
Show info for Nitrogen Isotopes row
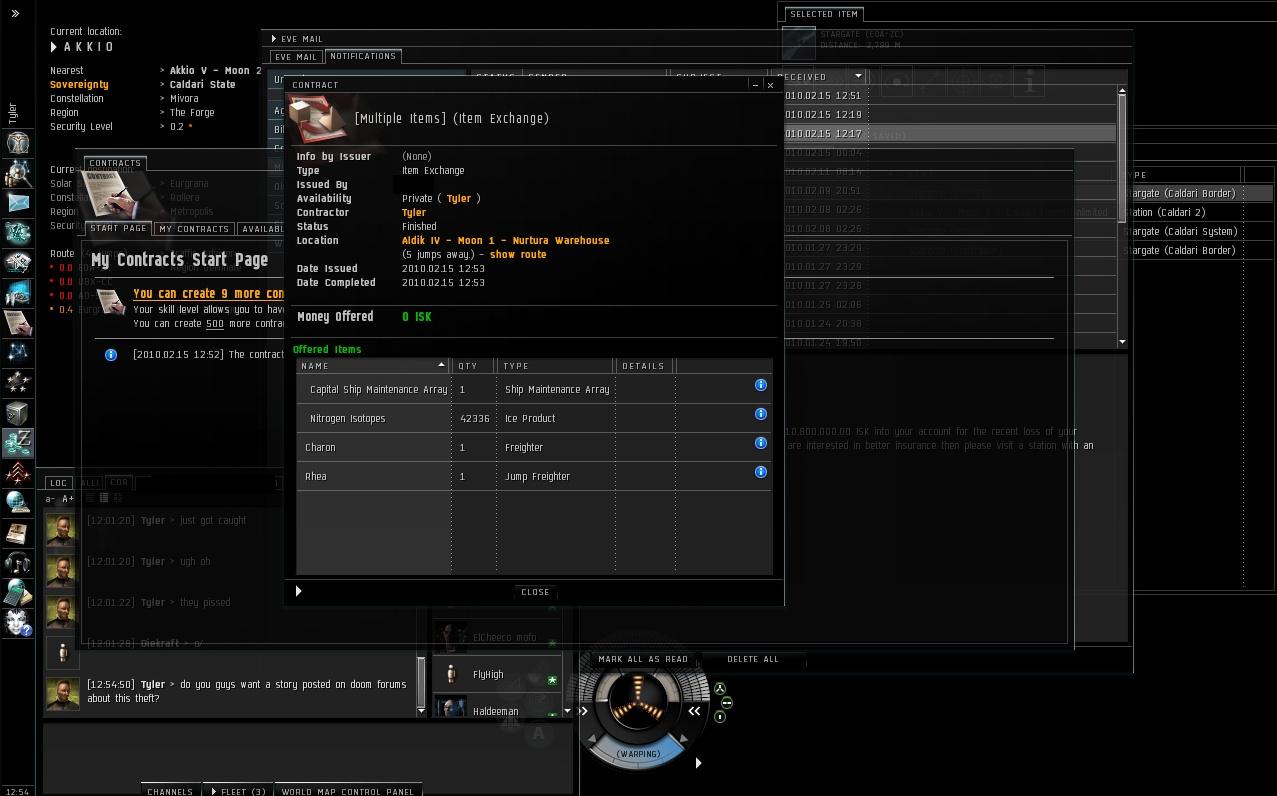(x=760, y=414)
